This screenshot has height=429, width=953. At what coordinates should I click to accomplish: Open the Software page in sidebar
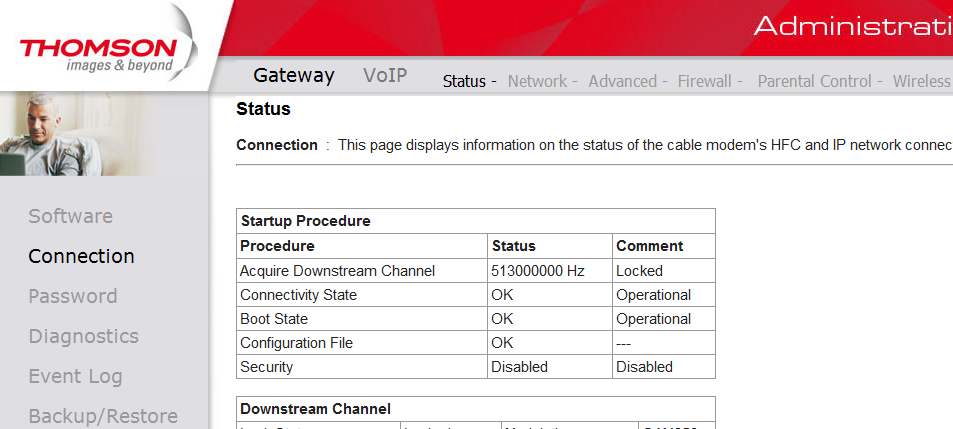(x=70, y=216)
